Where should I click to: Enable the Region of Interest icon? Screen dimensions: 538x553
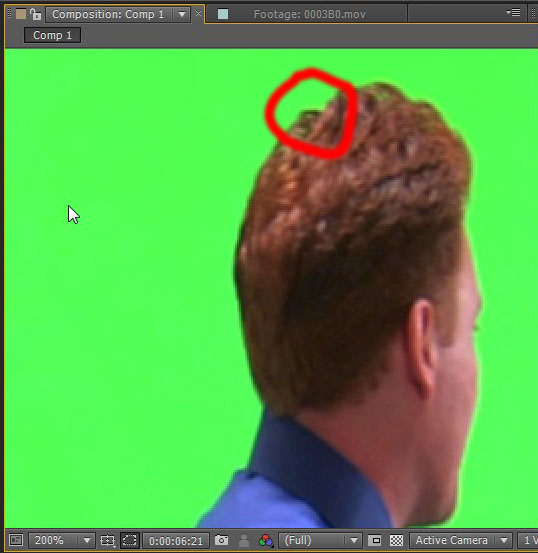click(375, 540)
